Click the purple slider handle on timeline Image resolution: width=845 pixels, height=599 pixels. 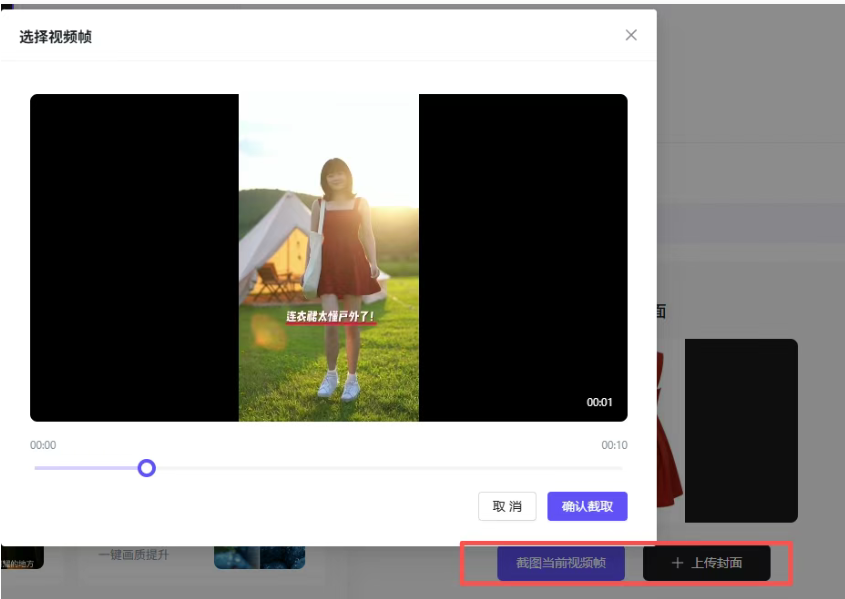[147, 468]
